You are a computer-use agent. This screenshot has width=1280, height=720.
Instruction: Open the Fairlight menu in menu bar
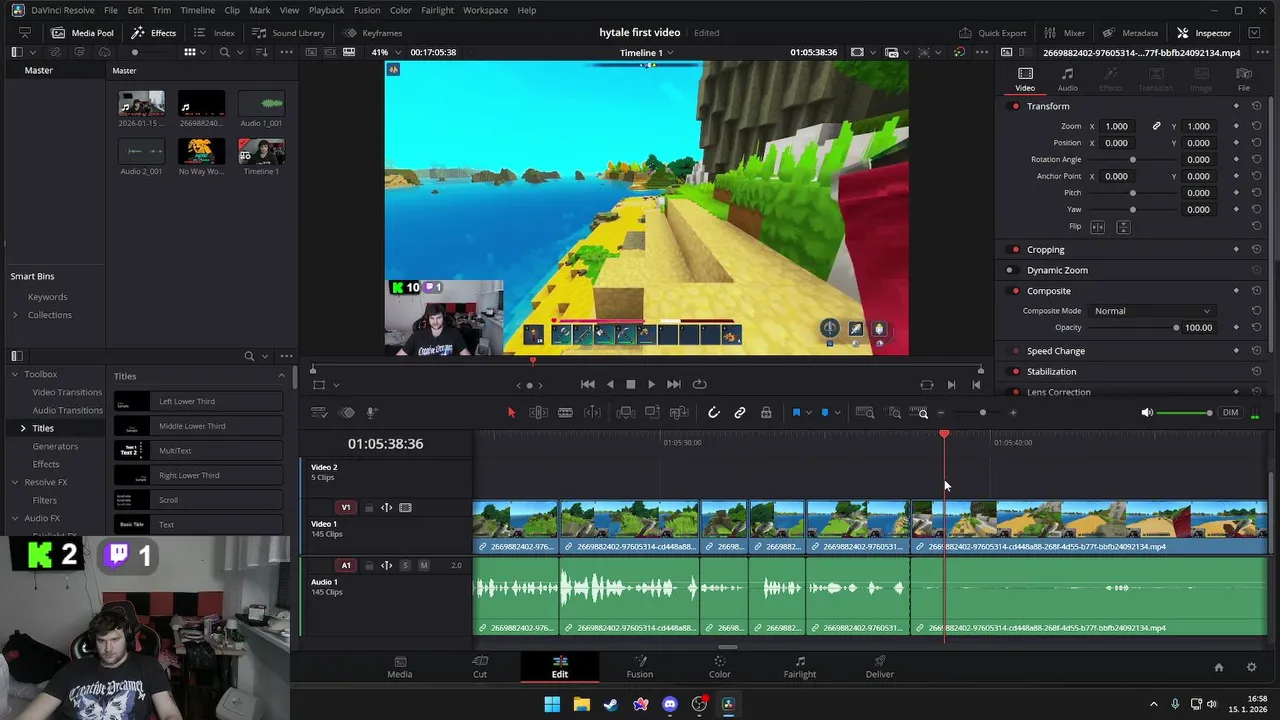point(437,10)
